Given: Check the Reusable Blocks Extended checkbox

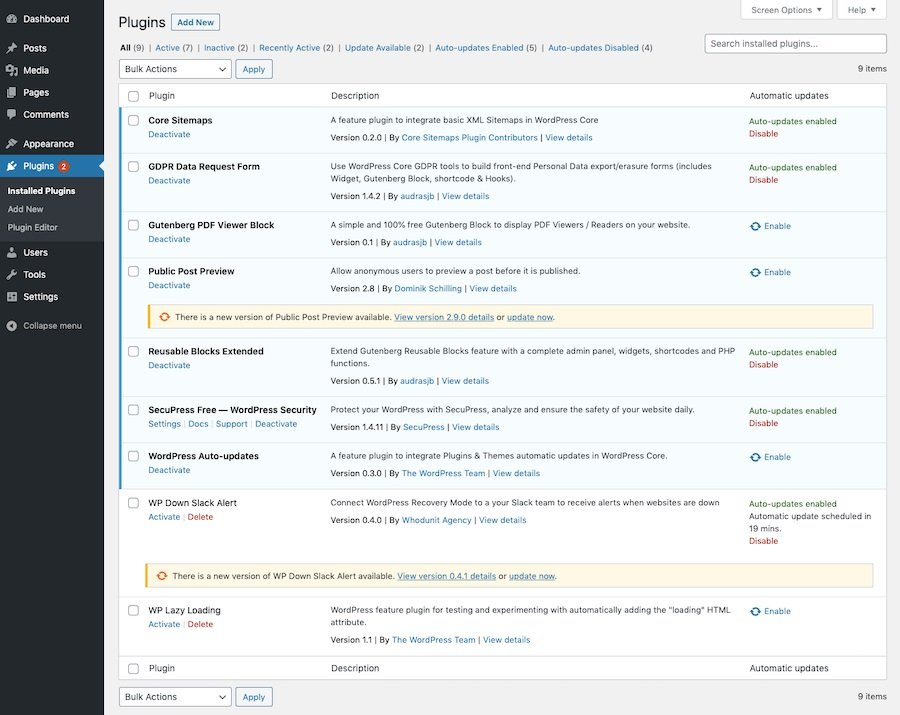Looking at the screenshot, I should 133,351.
